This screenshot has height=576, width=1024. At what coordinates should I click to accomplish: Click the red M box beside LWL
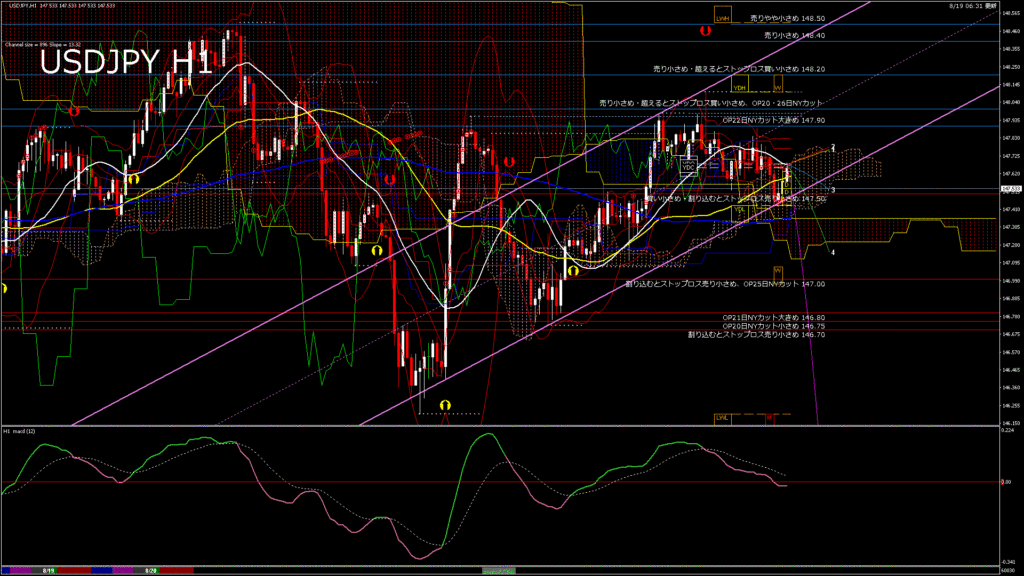pos(769,417)
